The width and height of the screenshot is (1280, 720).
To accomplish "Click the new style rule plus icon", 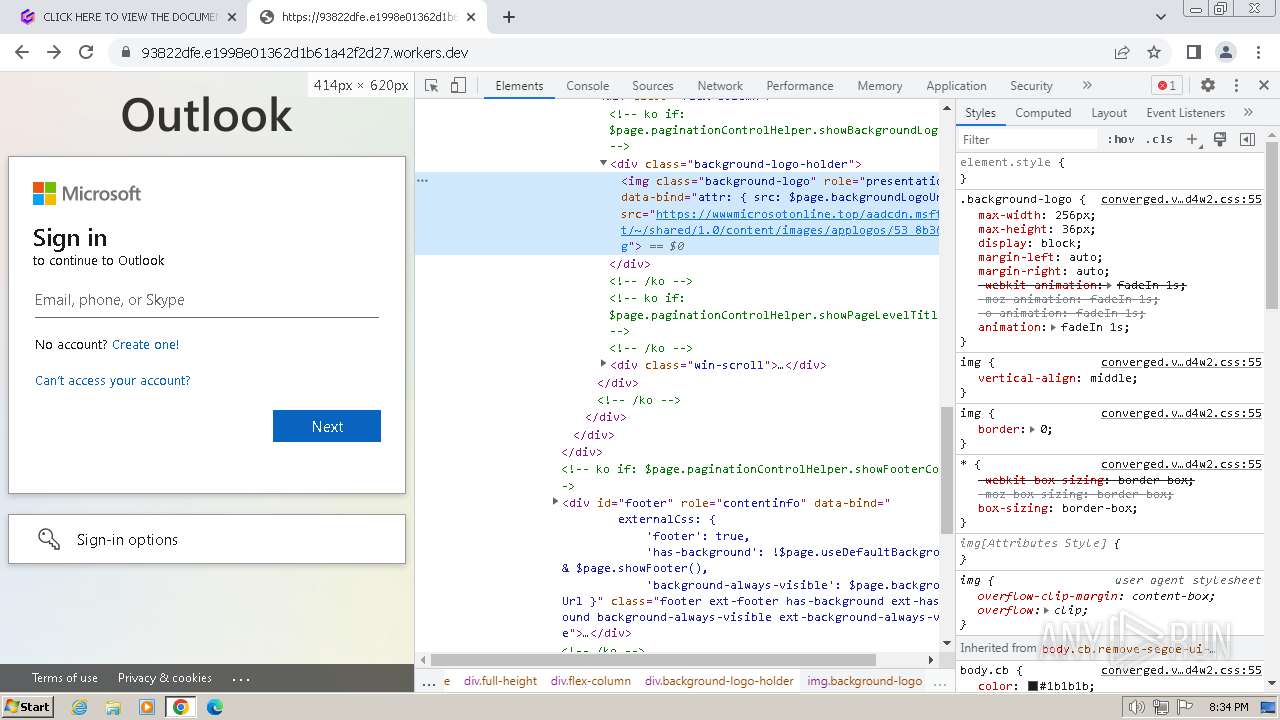I will click(x=1192, y=140).
